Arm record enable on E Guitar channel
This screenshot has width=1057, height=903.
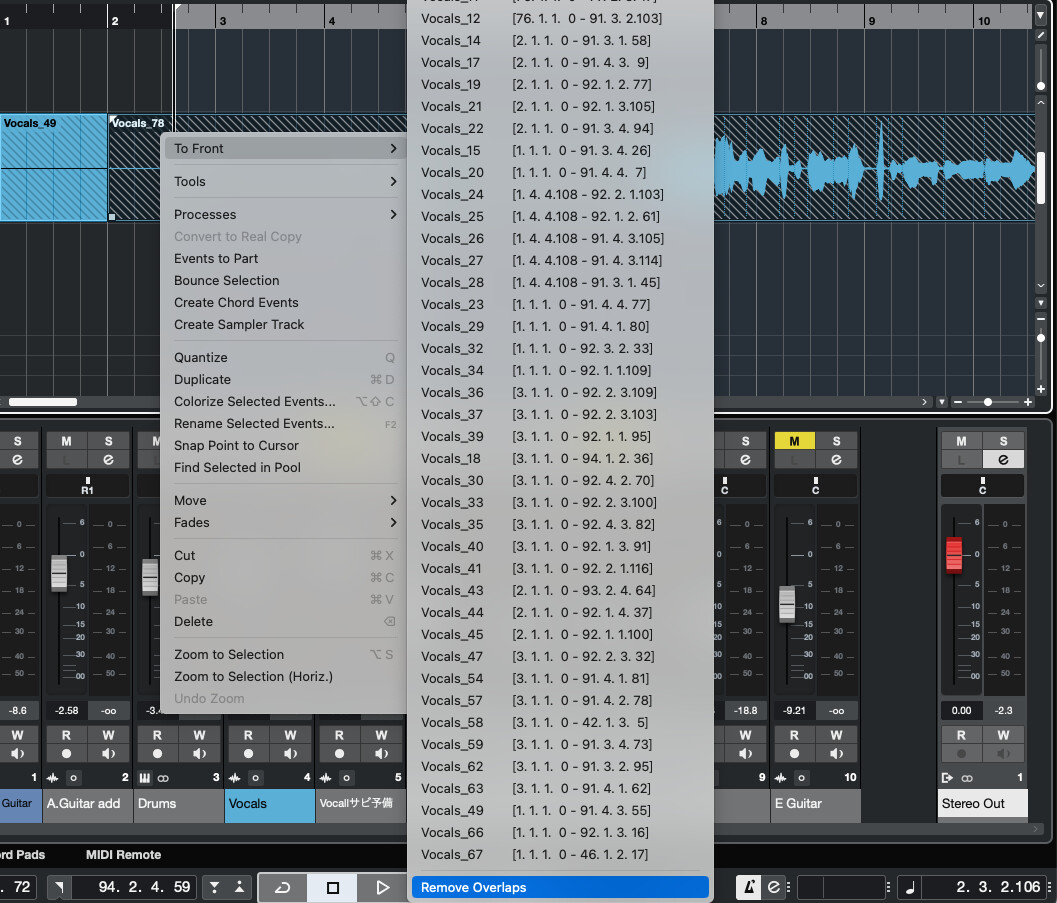pyautogui.click(x=795, y=753)
